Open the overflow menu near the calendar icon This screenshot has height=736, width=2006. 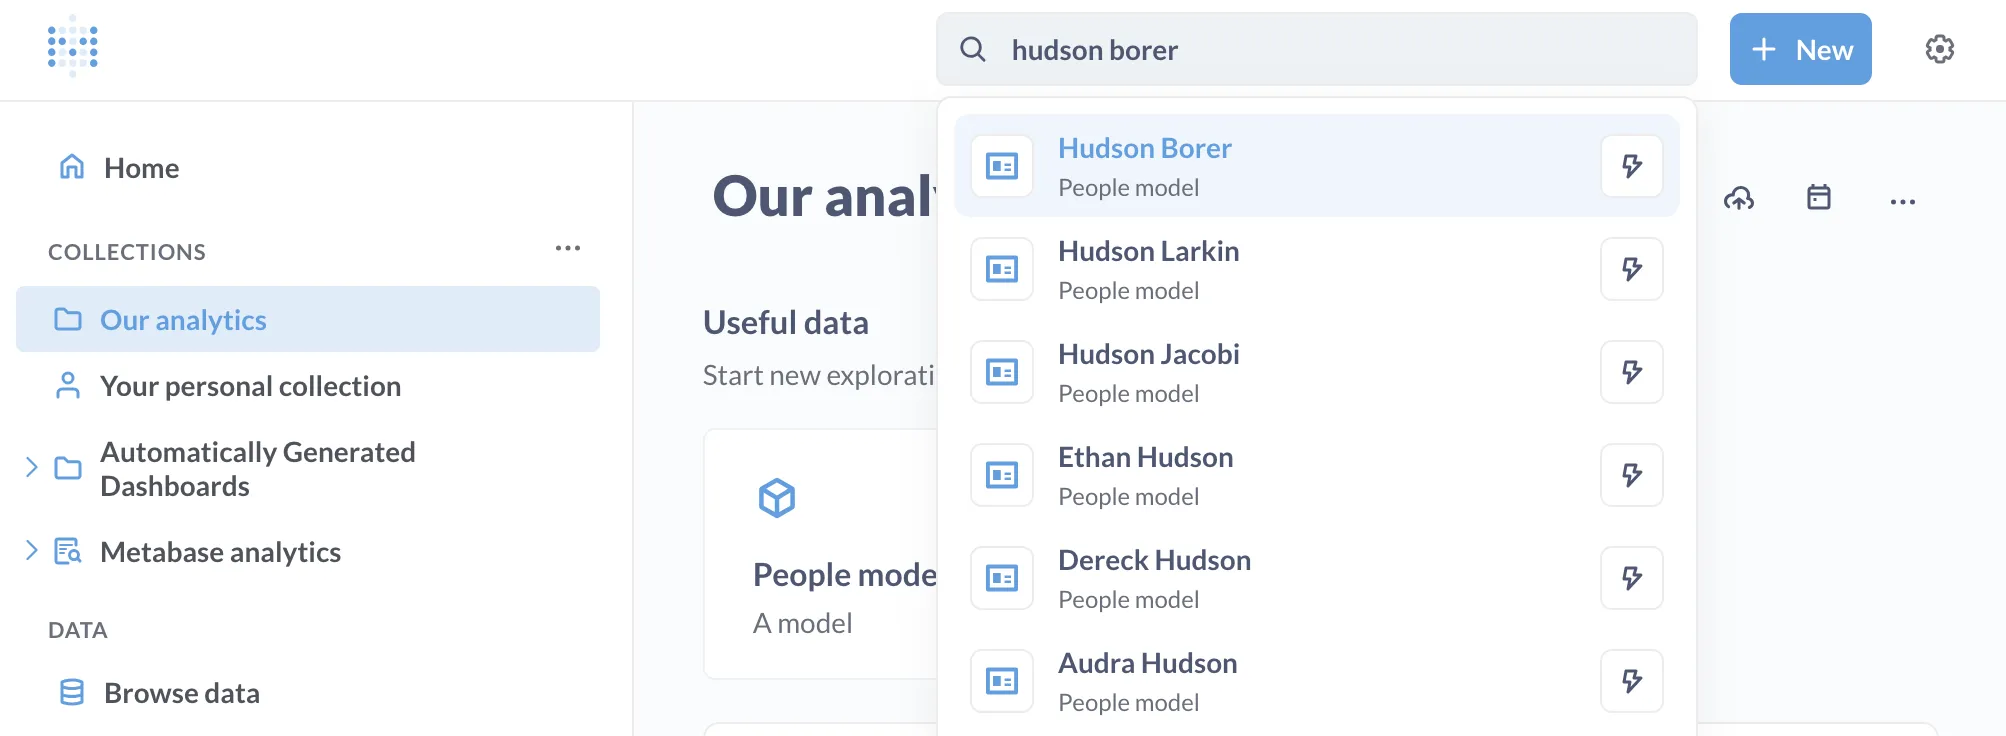pos(1902,200)
